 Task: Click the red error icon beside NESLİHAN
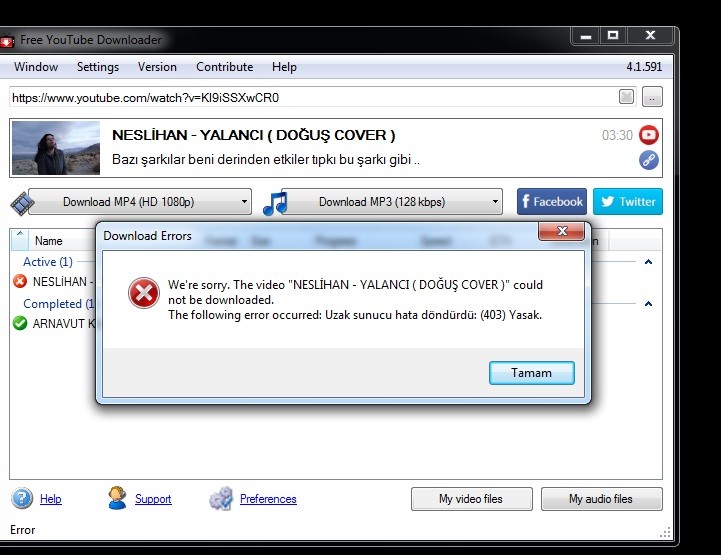pos(20,281)
